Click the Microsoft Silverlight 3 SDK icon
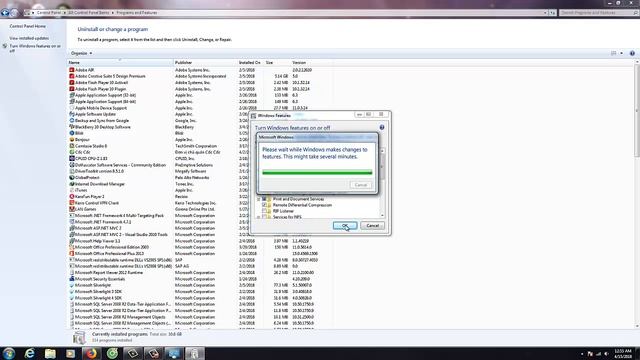Image resolution: width=640 pixels, height=360 pixels. [71, 291]
